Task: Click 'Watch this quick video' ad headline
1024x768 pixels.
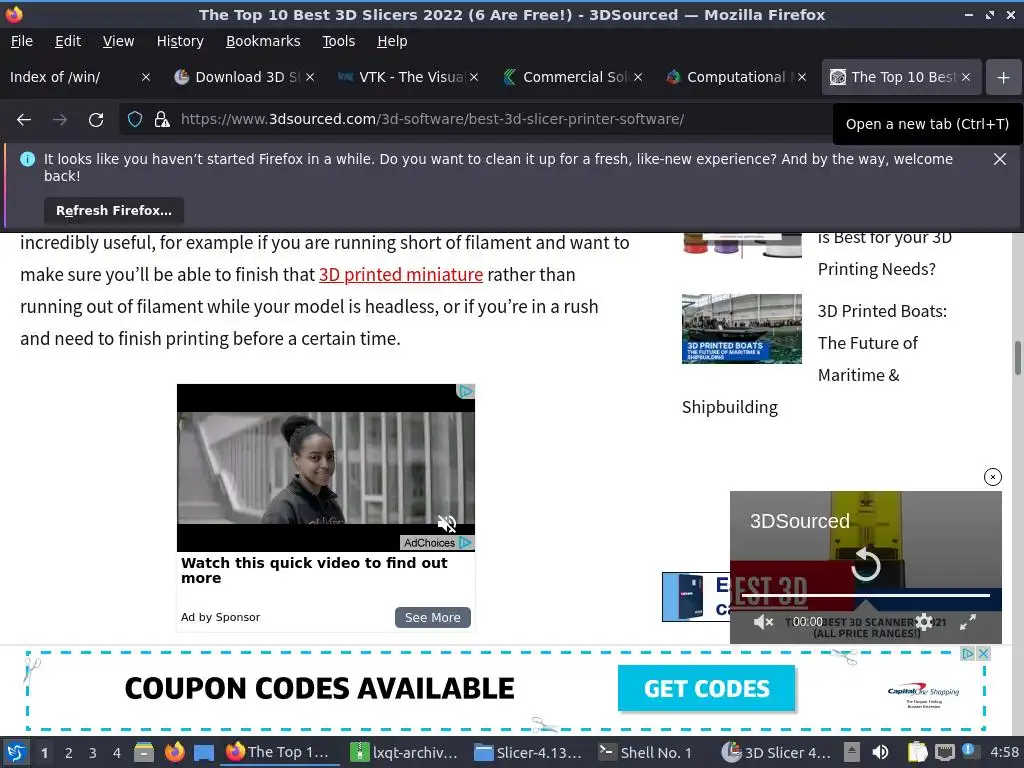Action: point(314,571)
